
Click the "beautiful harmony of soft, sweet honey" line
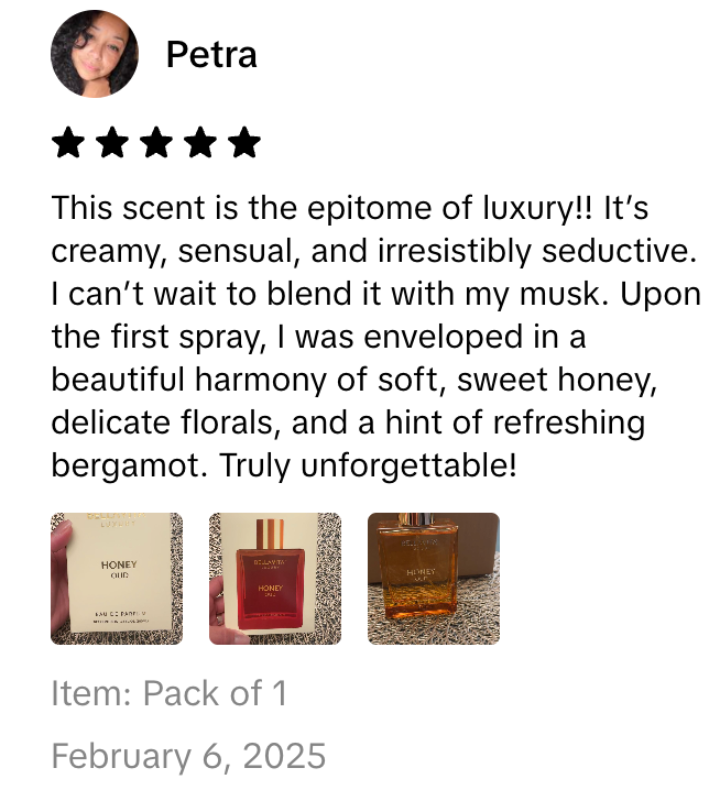(x=354, y=379)
